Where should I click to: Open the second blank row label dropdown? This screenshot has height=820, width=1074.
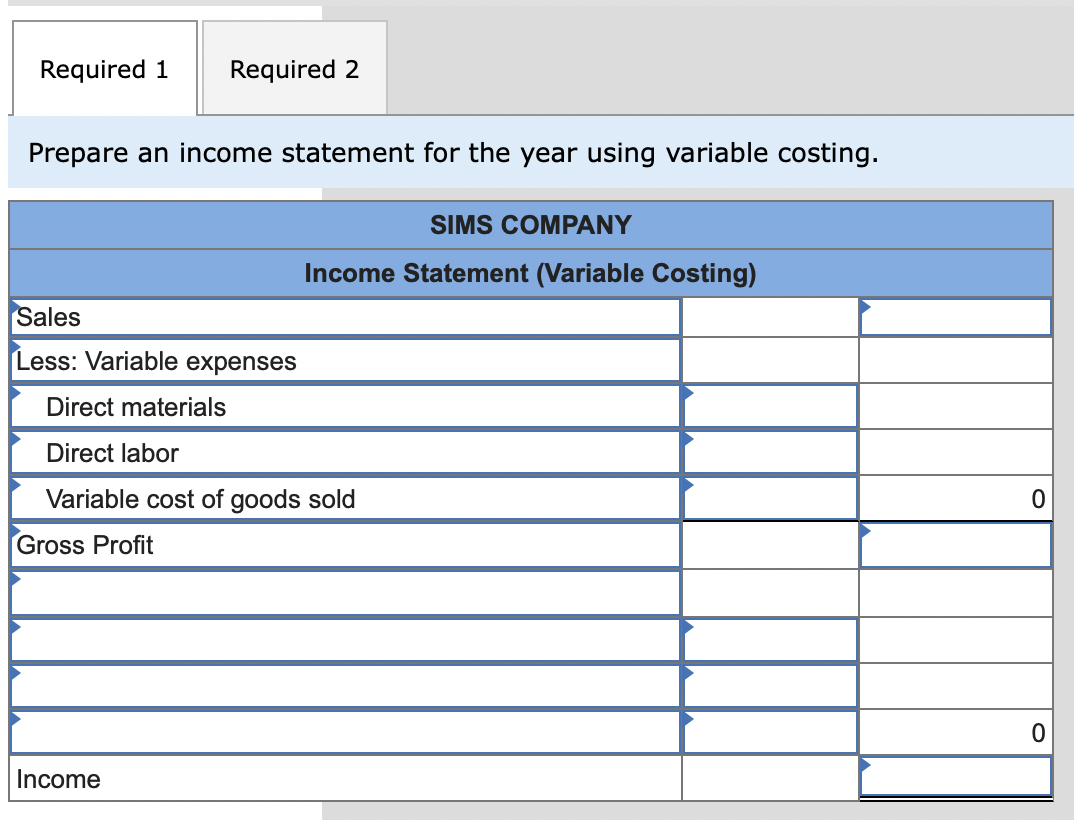[345, 640]
